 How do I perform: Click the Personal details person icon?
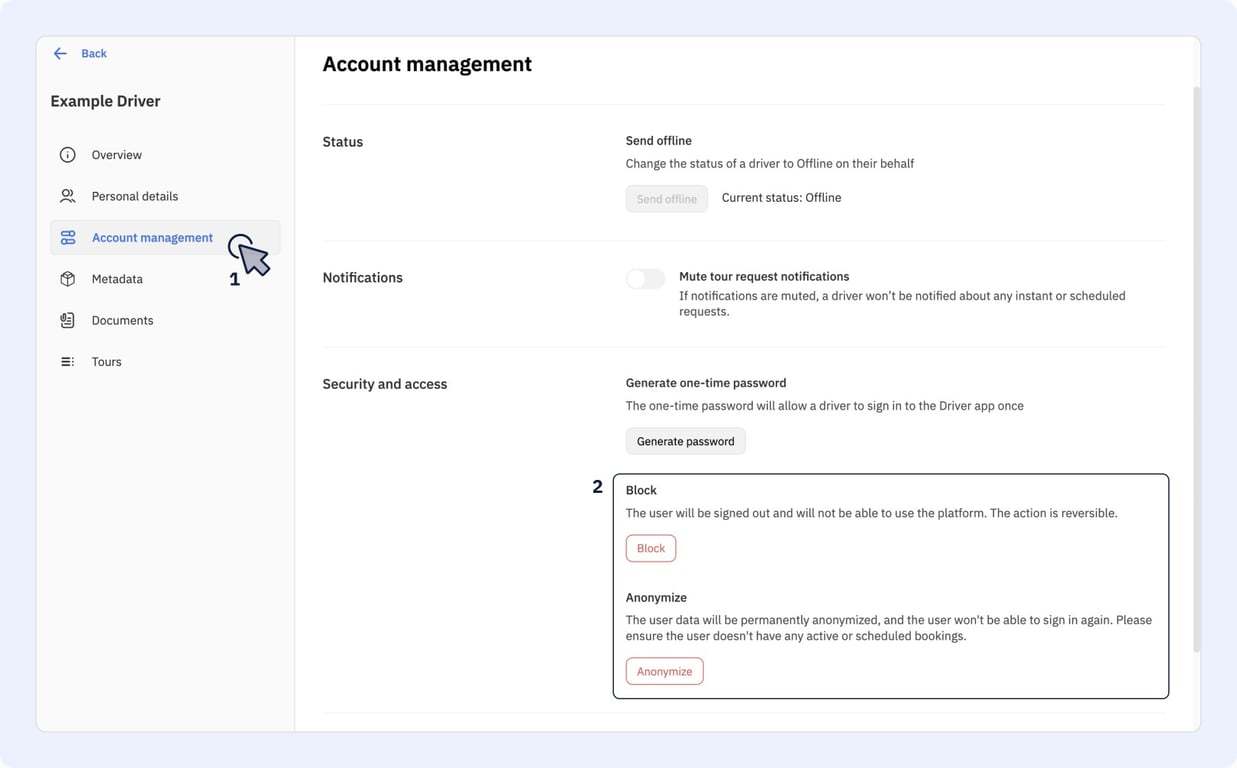pyautogui.click(x=67, y=196)
